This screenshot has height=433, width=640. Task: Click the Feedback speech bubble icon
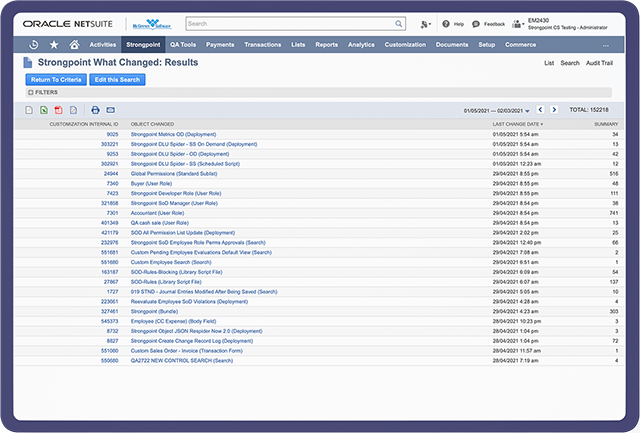[475, 23]
